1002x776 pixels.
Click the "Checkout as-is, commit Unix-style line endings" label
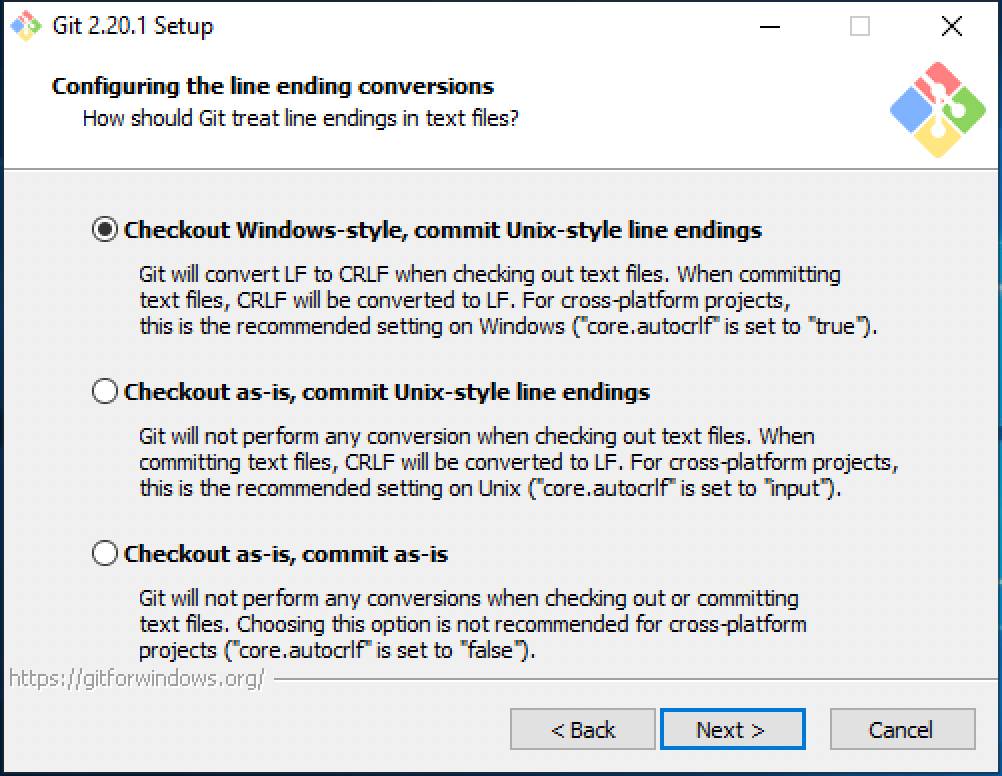click(386, 392)
